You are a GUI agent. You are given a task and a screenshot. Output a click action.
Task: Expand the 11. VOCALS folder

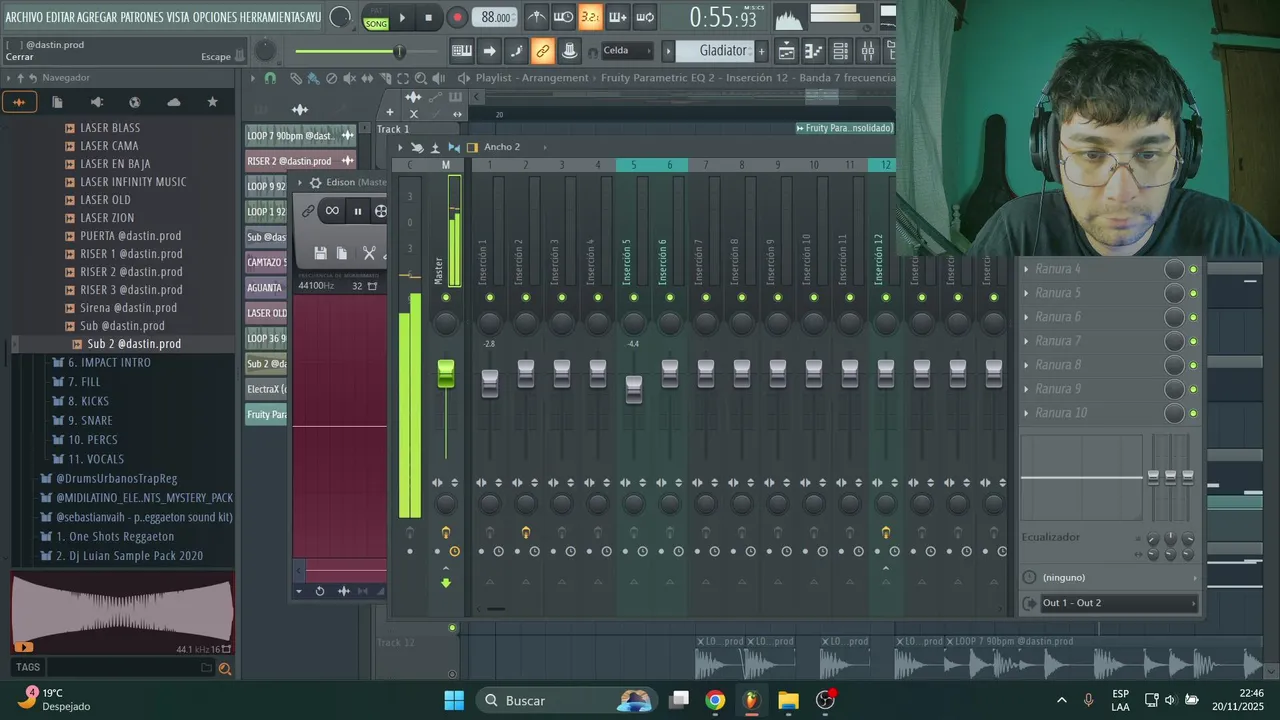coord(95,459)
